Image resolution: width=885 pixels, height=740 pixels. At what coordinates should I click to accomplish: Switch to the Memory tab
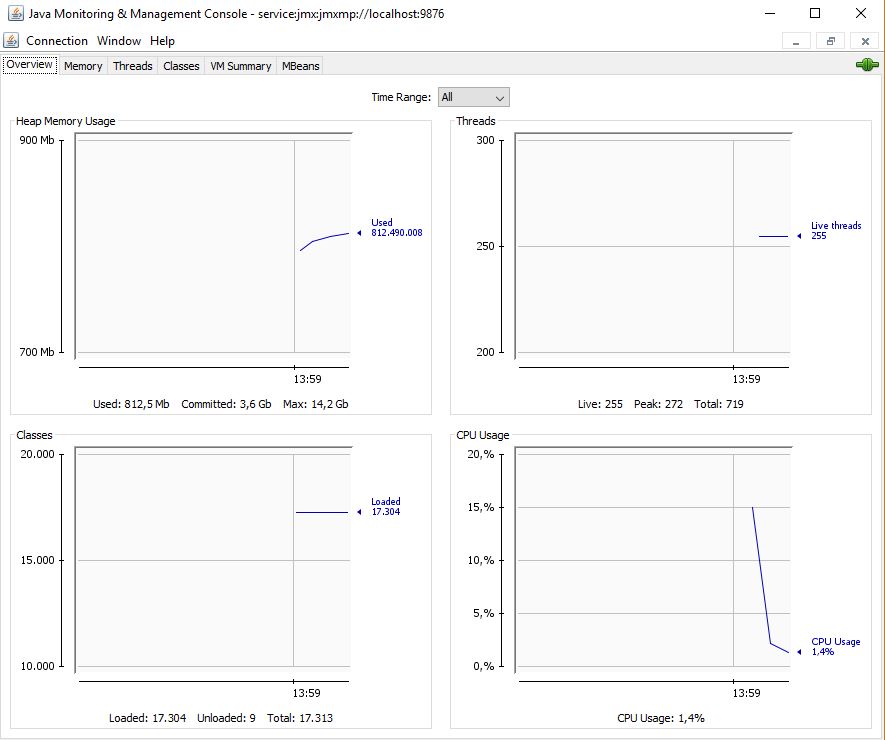[x=83, y=66]
